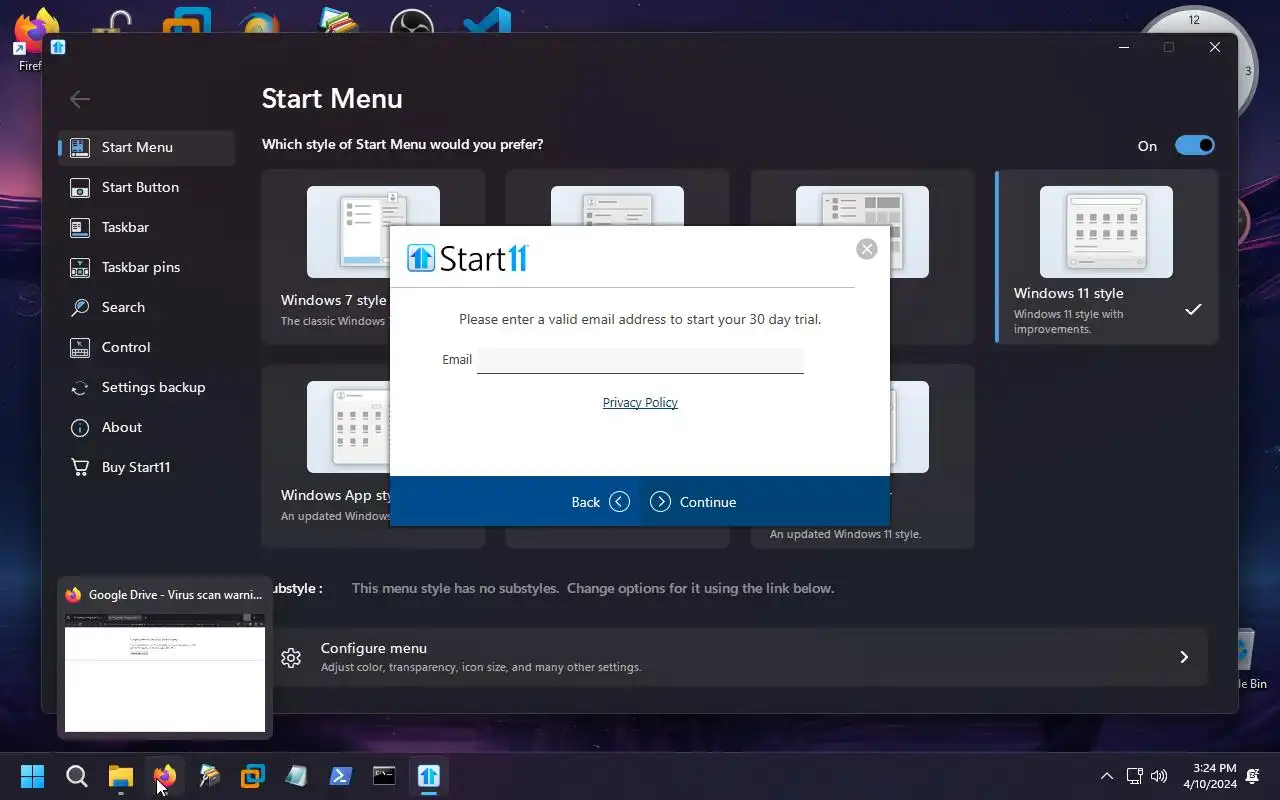Click the Taskbar sidebar icon
This screenshot has height=800, width=1280.
click(x=80, y=227)
